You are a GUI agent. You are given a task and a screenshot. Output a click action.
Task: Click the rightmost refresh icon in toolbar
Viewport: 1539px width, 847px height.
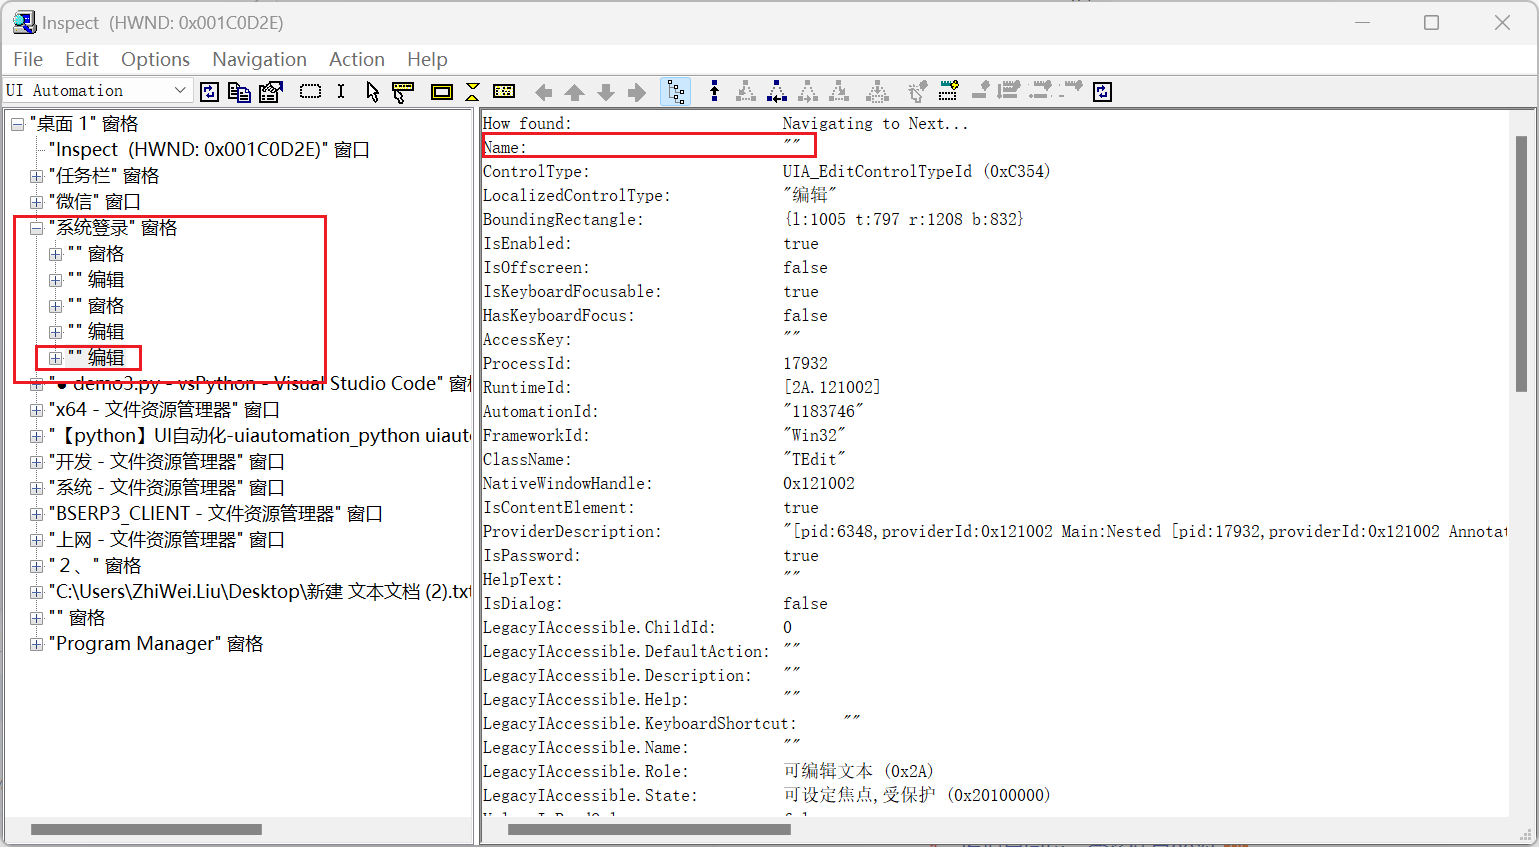click(x=1102, y=92)
